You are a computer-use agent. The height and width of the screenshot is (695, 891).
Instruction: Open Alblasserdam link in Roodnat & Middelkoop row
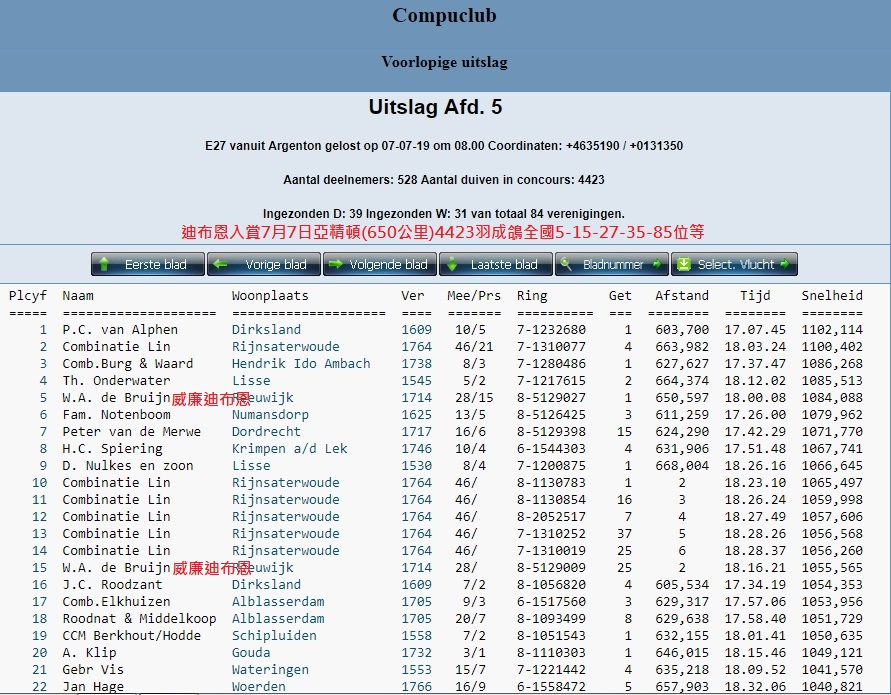click(278, 619)
